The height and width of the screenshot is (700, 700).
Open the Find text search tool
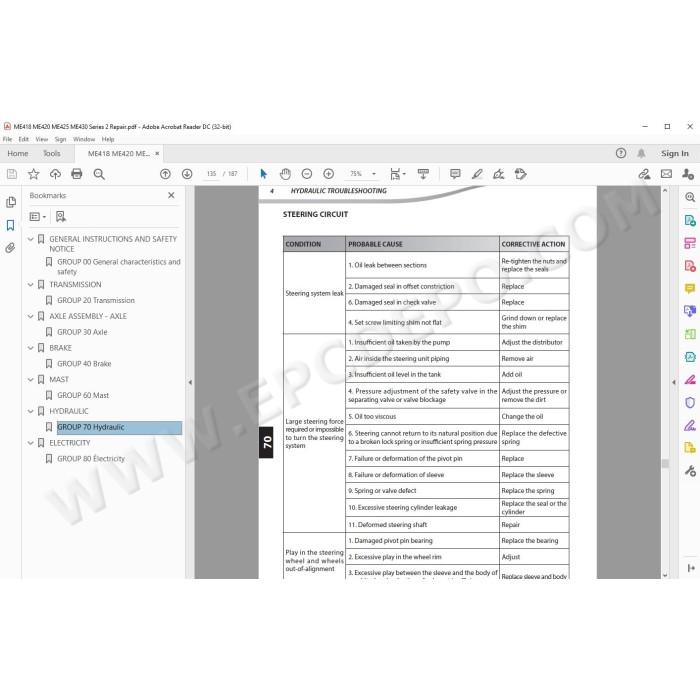99,174
